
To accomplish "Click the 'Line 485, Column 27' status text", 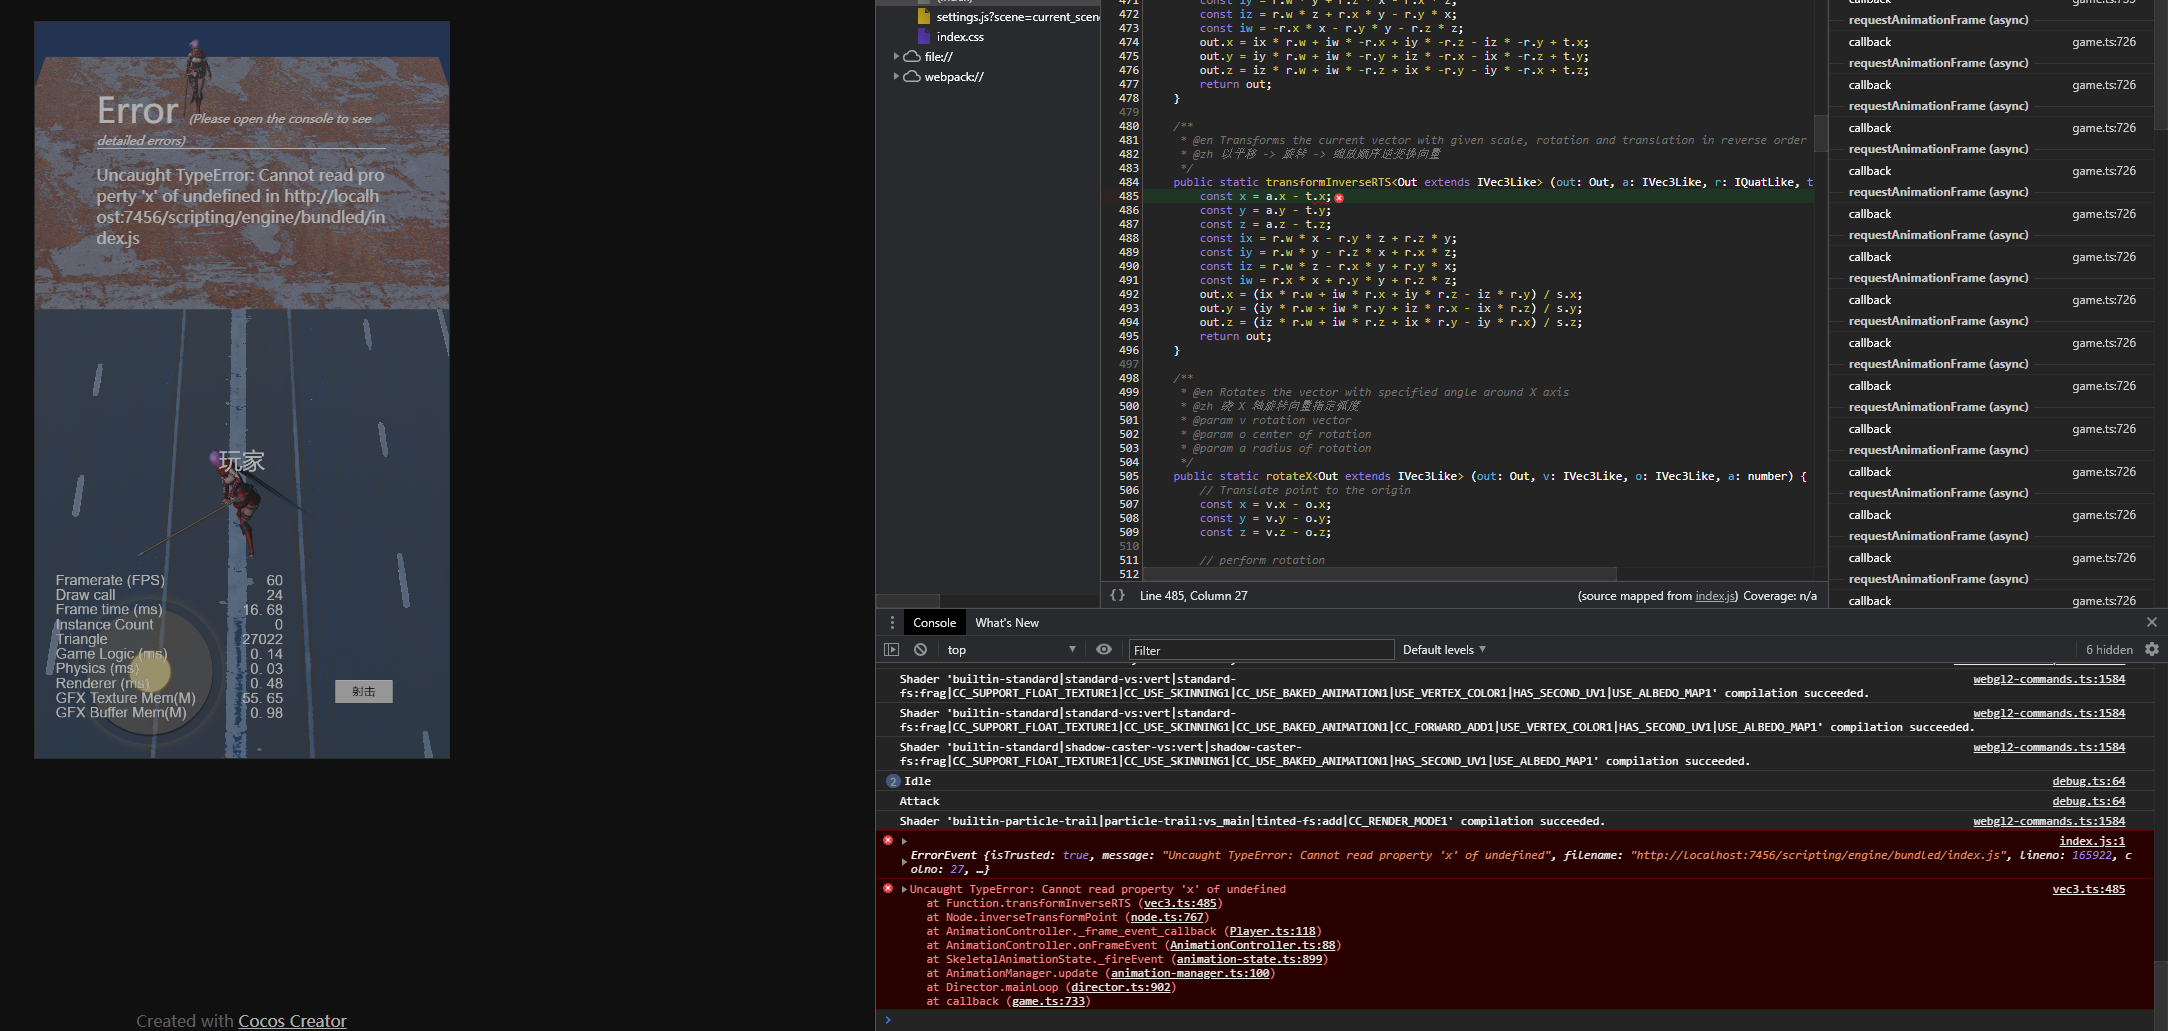I will (1193, 596).
